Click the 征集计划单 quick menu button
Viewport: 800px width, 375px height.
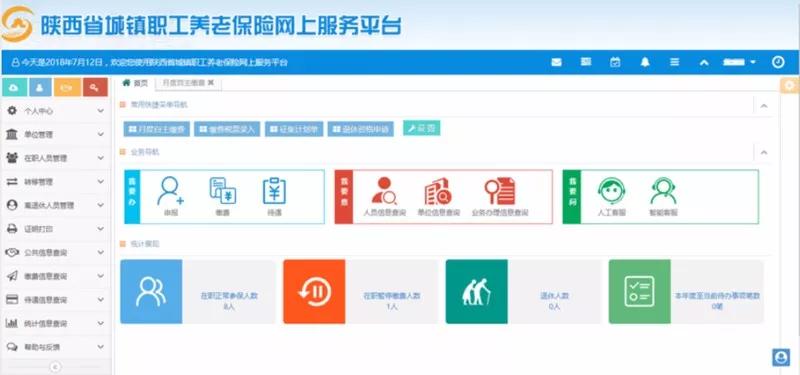(x=294, y=129)
